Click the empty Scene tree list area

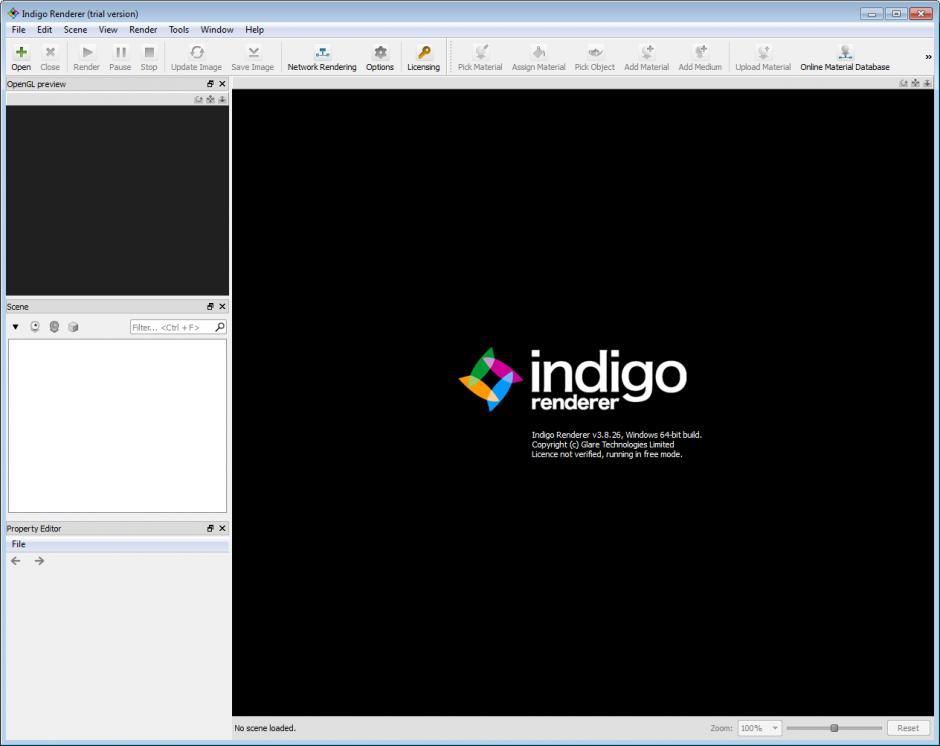click(118, 426)
